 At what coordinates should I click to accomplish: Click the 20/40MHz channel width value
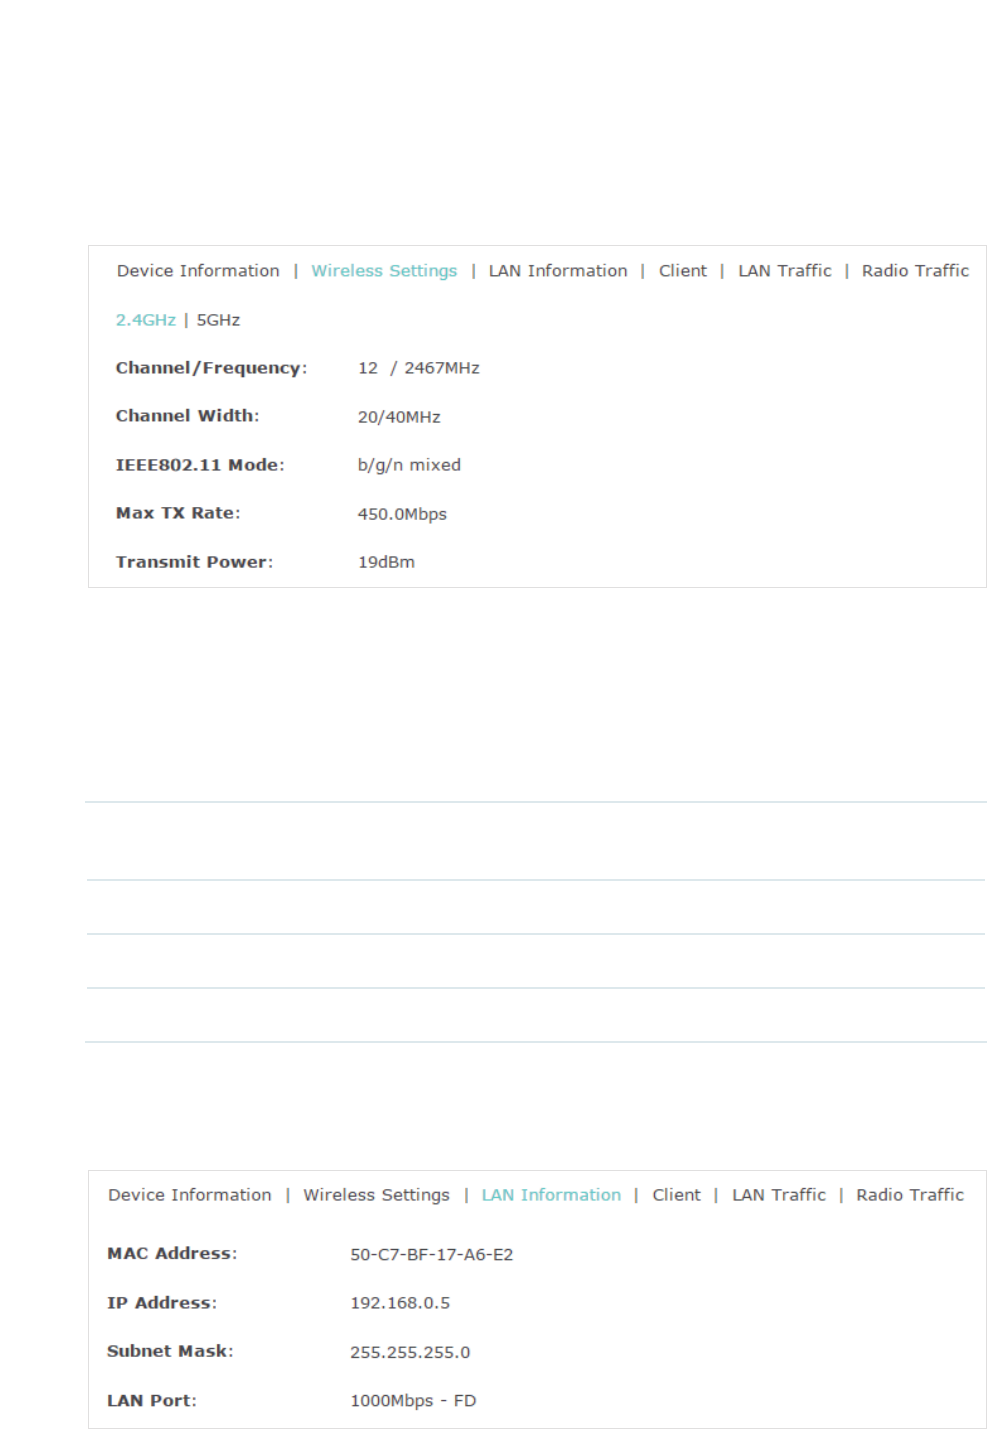coord(399,417)
